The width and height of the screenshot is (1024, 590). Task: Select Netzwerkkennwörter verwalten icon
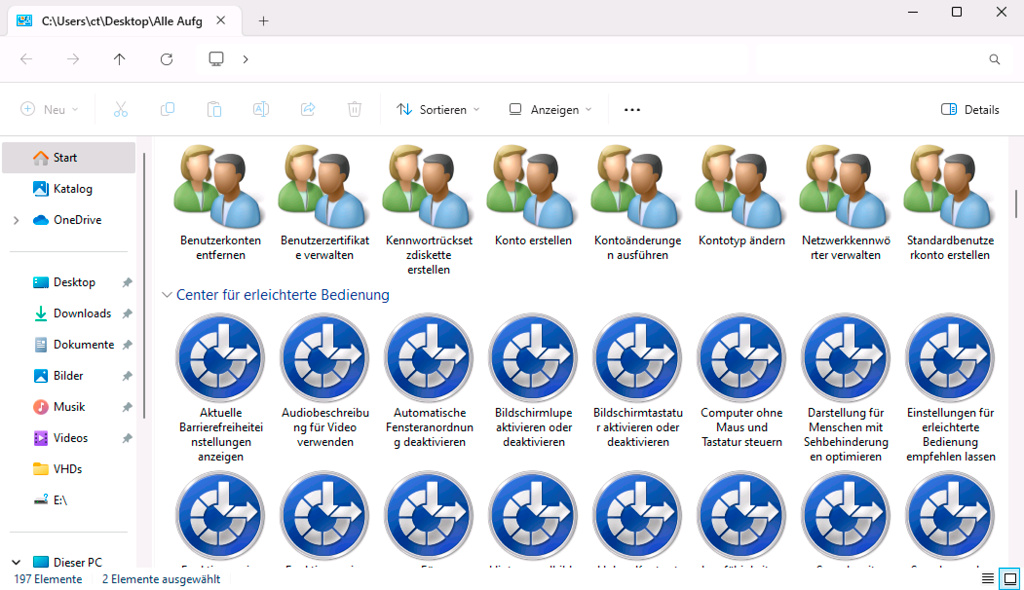[846, 187]
